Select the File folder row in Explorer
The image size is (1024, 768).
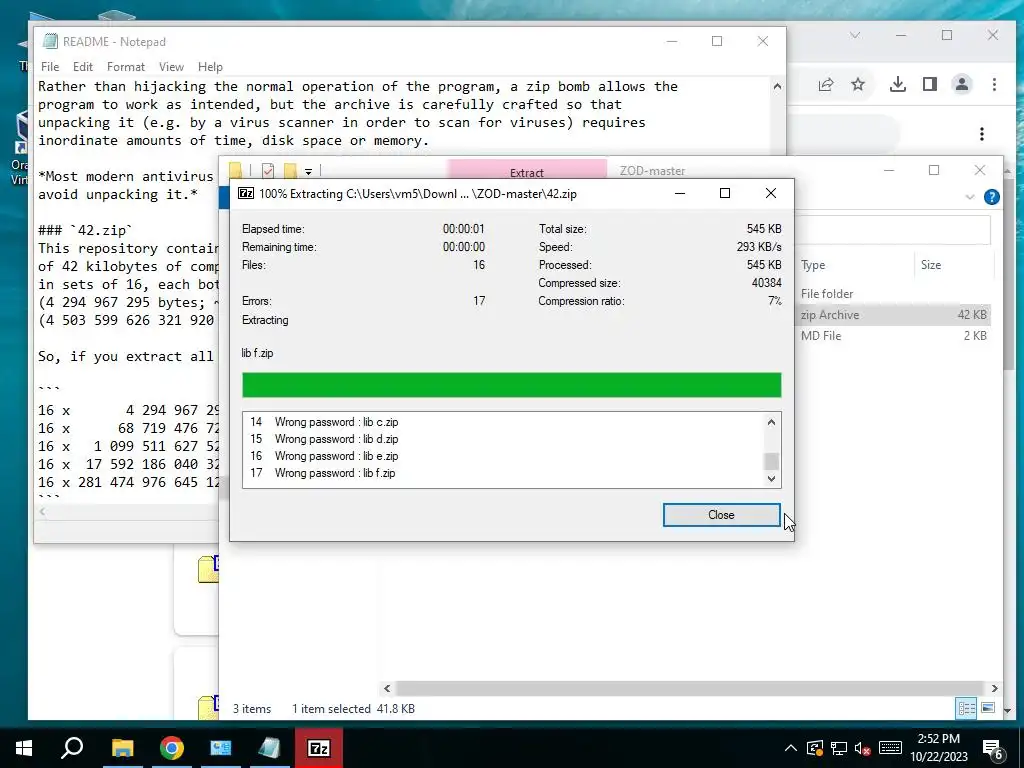894,294
